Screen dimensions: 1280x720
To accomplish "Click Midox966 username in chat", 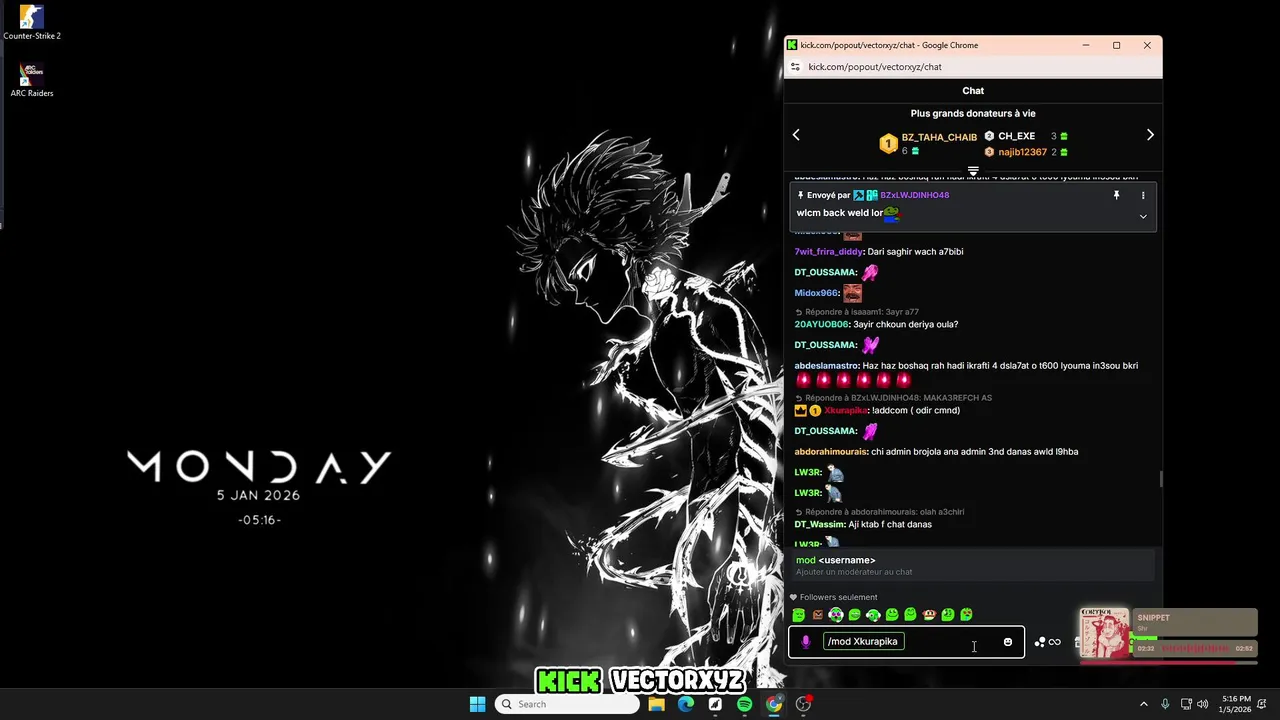I will pyautogui.click(x=816, y=293).
